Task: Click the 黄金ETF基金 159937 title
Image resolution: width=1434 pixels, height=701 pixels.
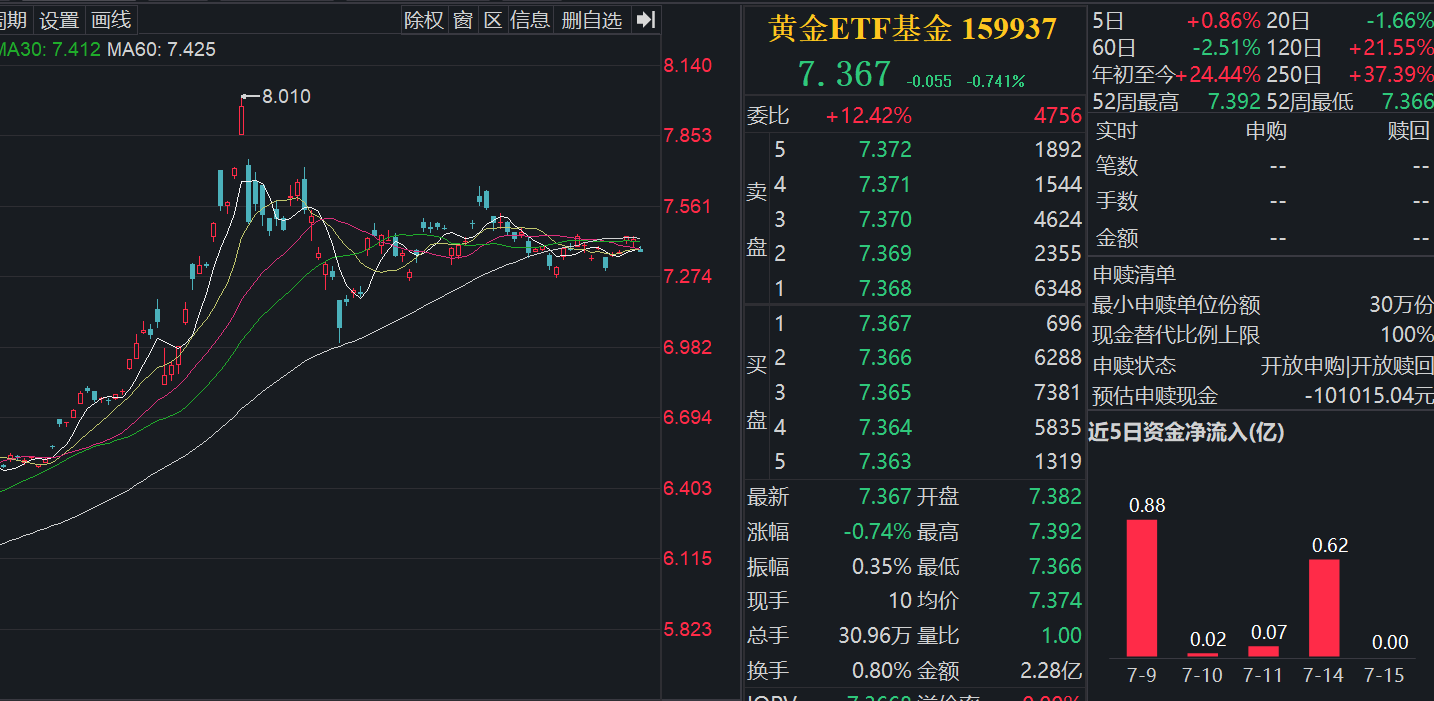Action: [x=912, y=29]
